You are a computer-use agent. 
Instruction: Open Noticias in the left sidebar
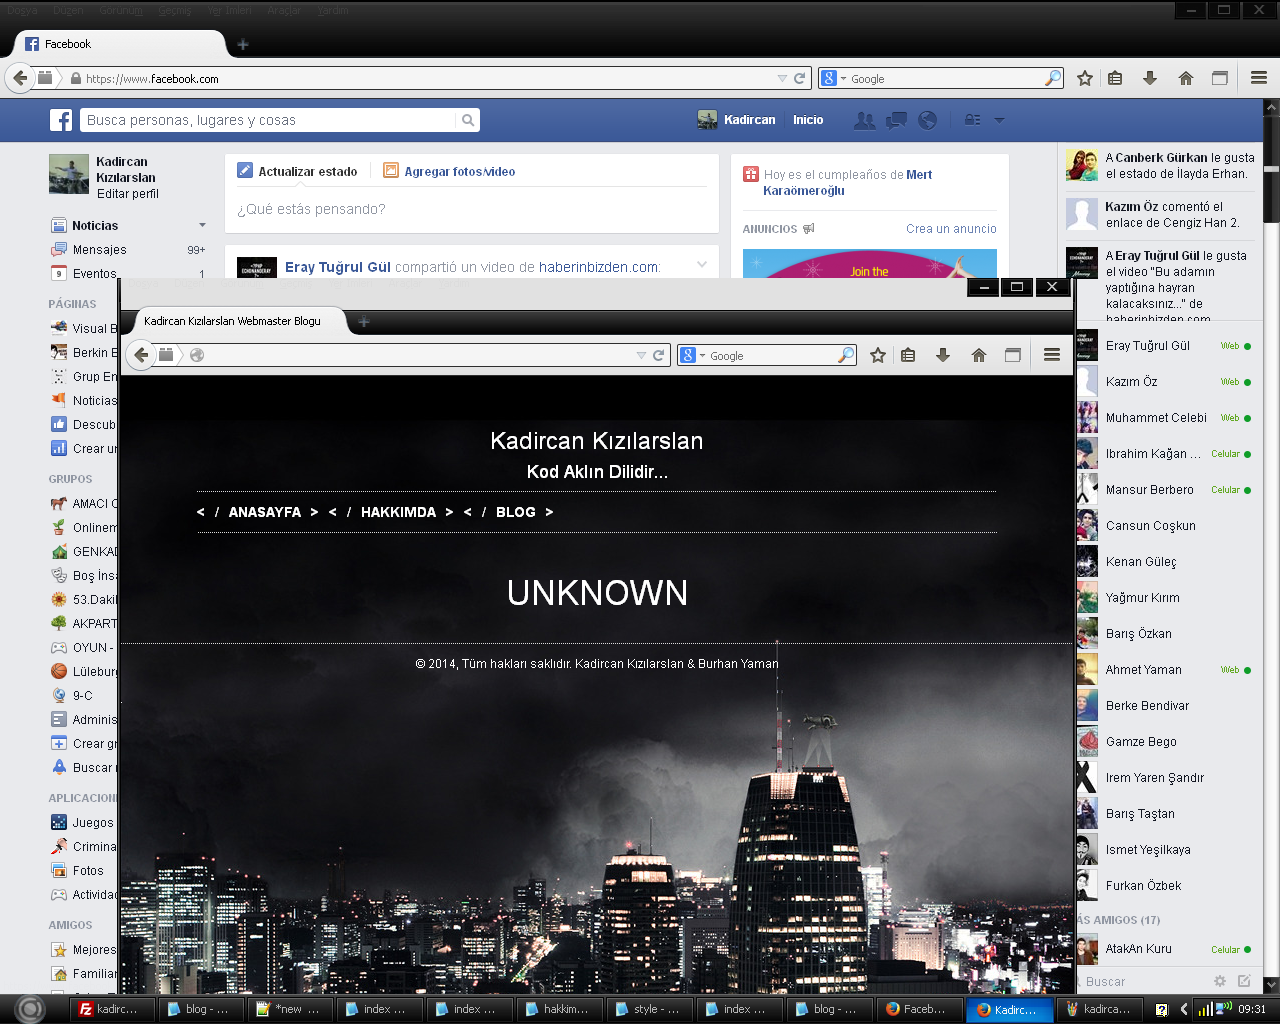click(95, 226)
